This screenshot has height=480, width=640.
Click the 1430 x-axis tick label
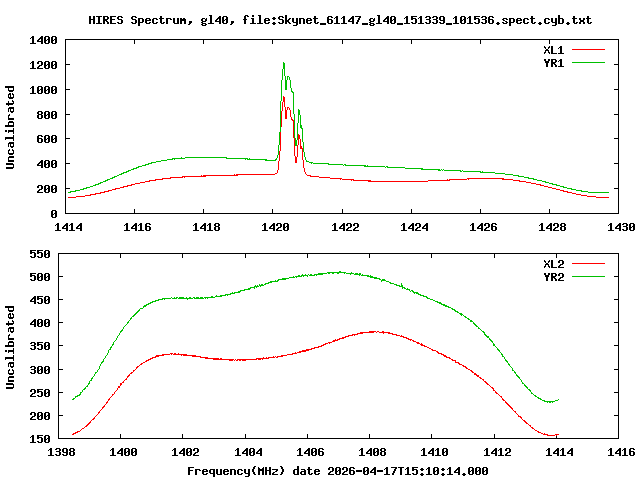pyautogui.click(x=621, y=227)
